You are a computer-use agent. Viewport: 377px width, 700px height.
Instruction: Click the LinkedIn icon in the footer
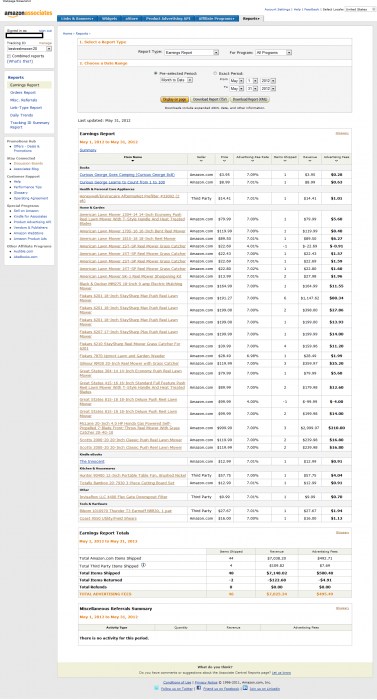tap(245, 688)
